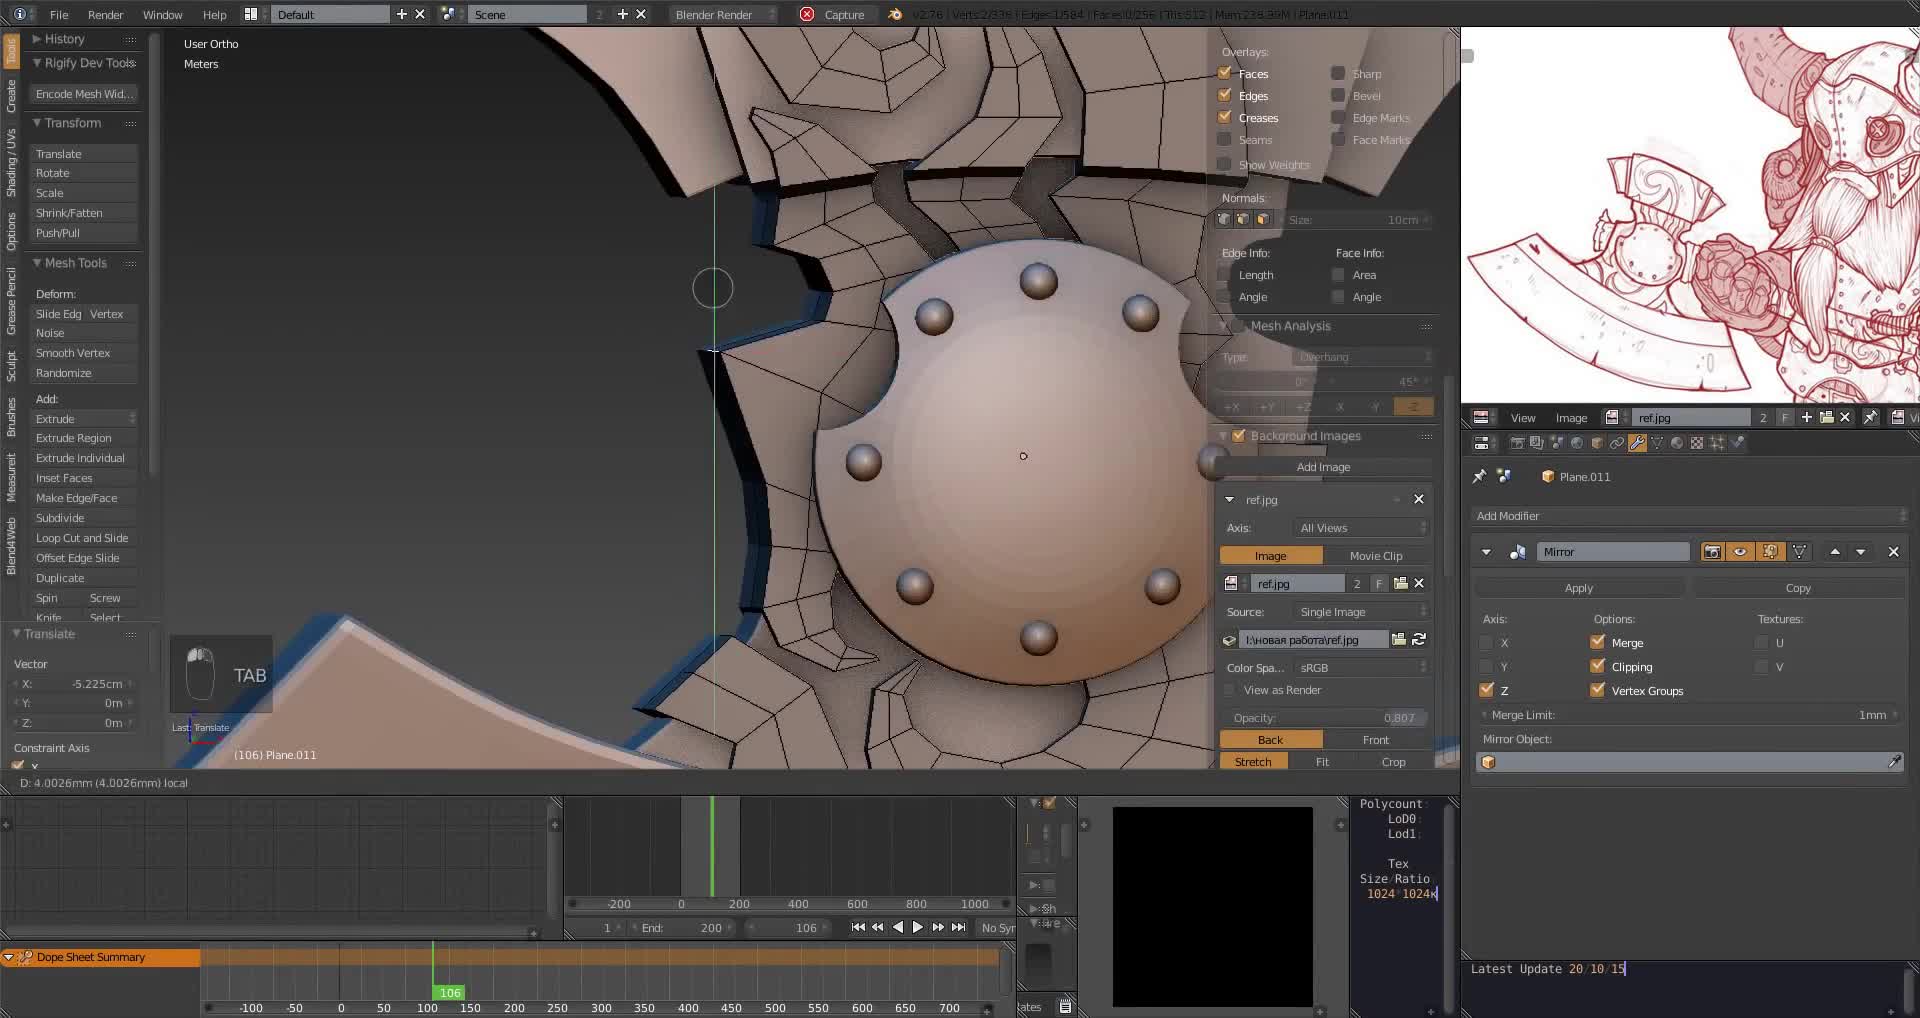
Task: Open the Render menu in the top bar
Action: coord(105,14)
